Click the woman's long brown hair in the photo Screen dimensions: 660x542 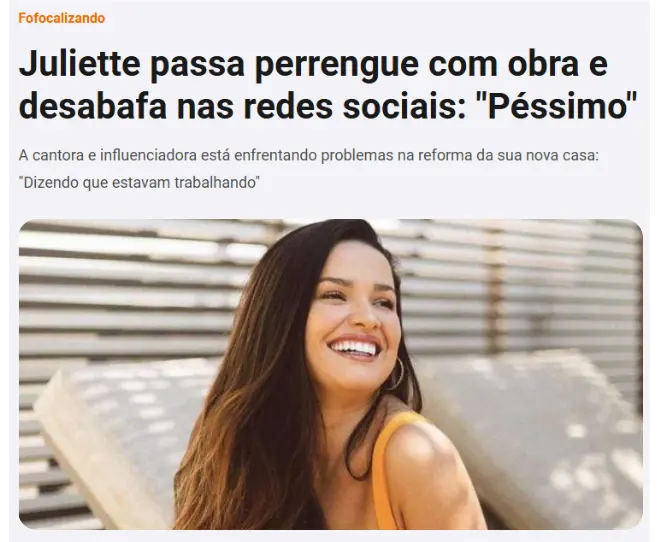pyautogui.click(x=253, y=400)
